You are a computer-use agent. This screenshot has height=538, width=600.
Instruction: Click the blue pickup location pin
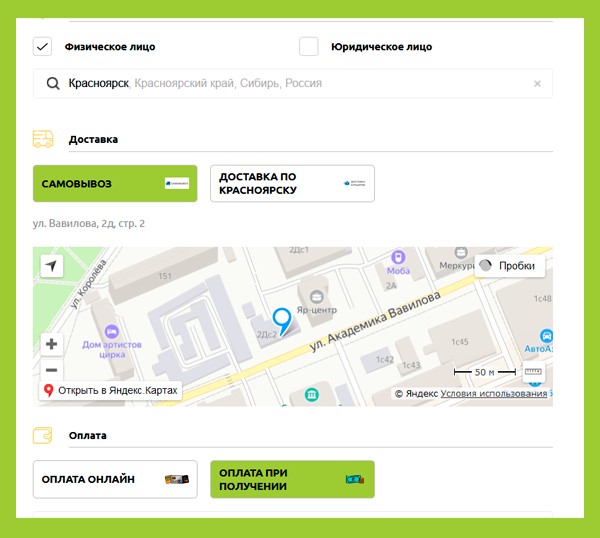pos(282,320)
